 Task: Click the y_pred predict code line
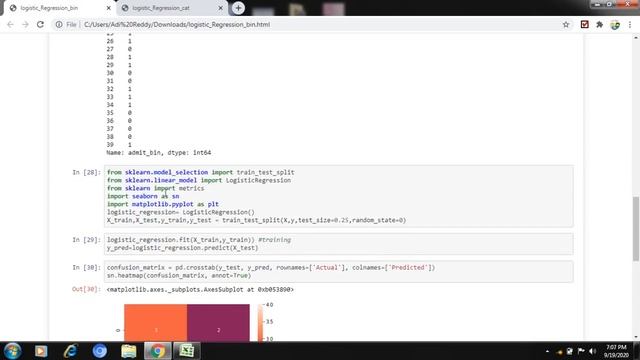(x=182, y=248)
